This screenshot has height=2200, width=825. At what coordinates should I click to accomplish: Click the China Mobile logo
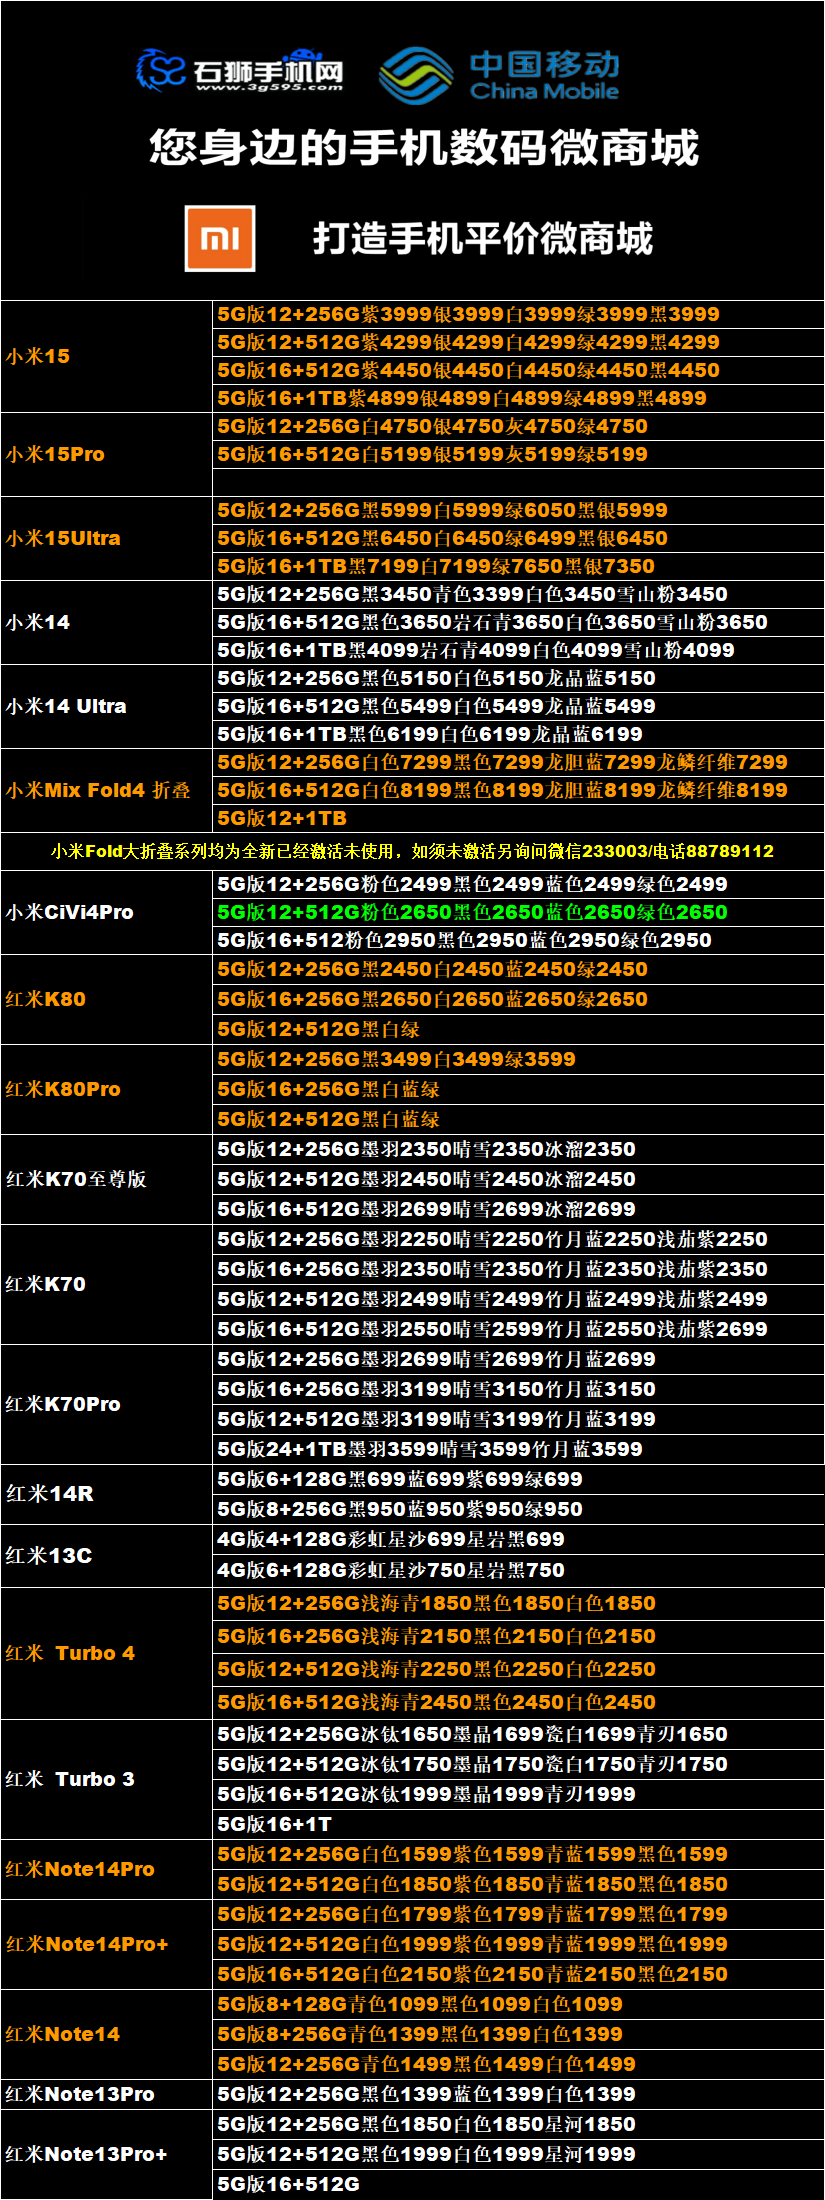(x=500, y=75)
